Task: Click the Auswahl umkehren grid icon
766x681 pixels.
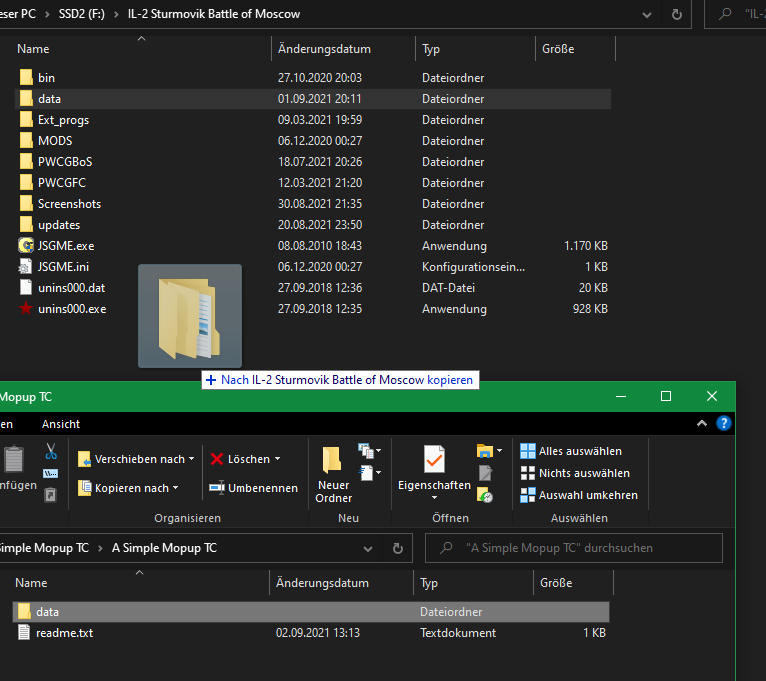Action: [x=528, y=495]
